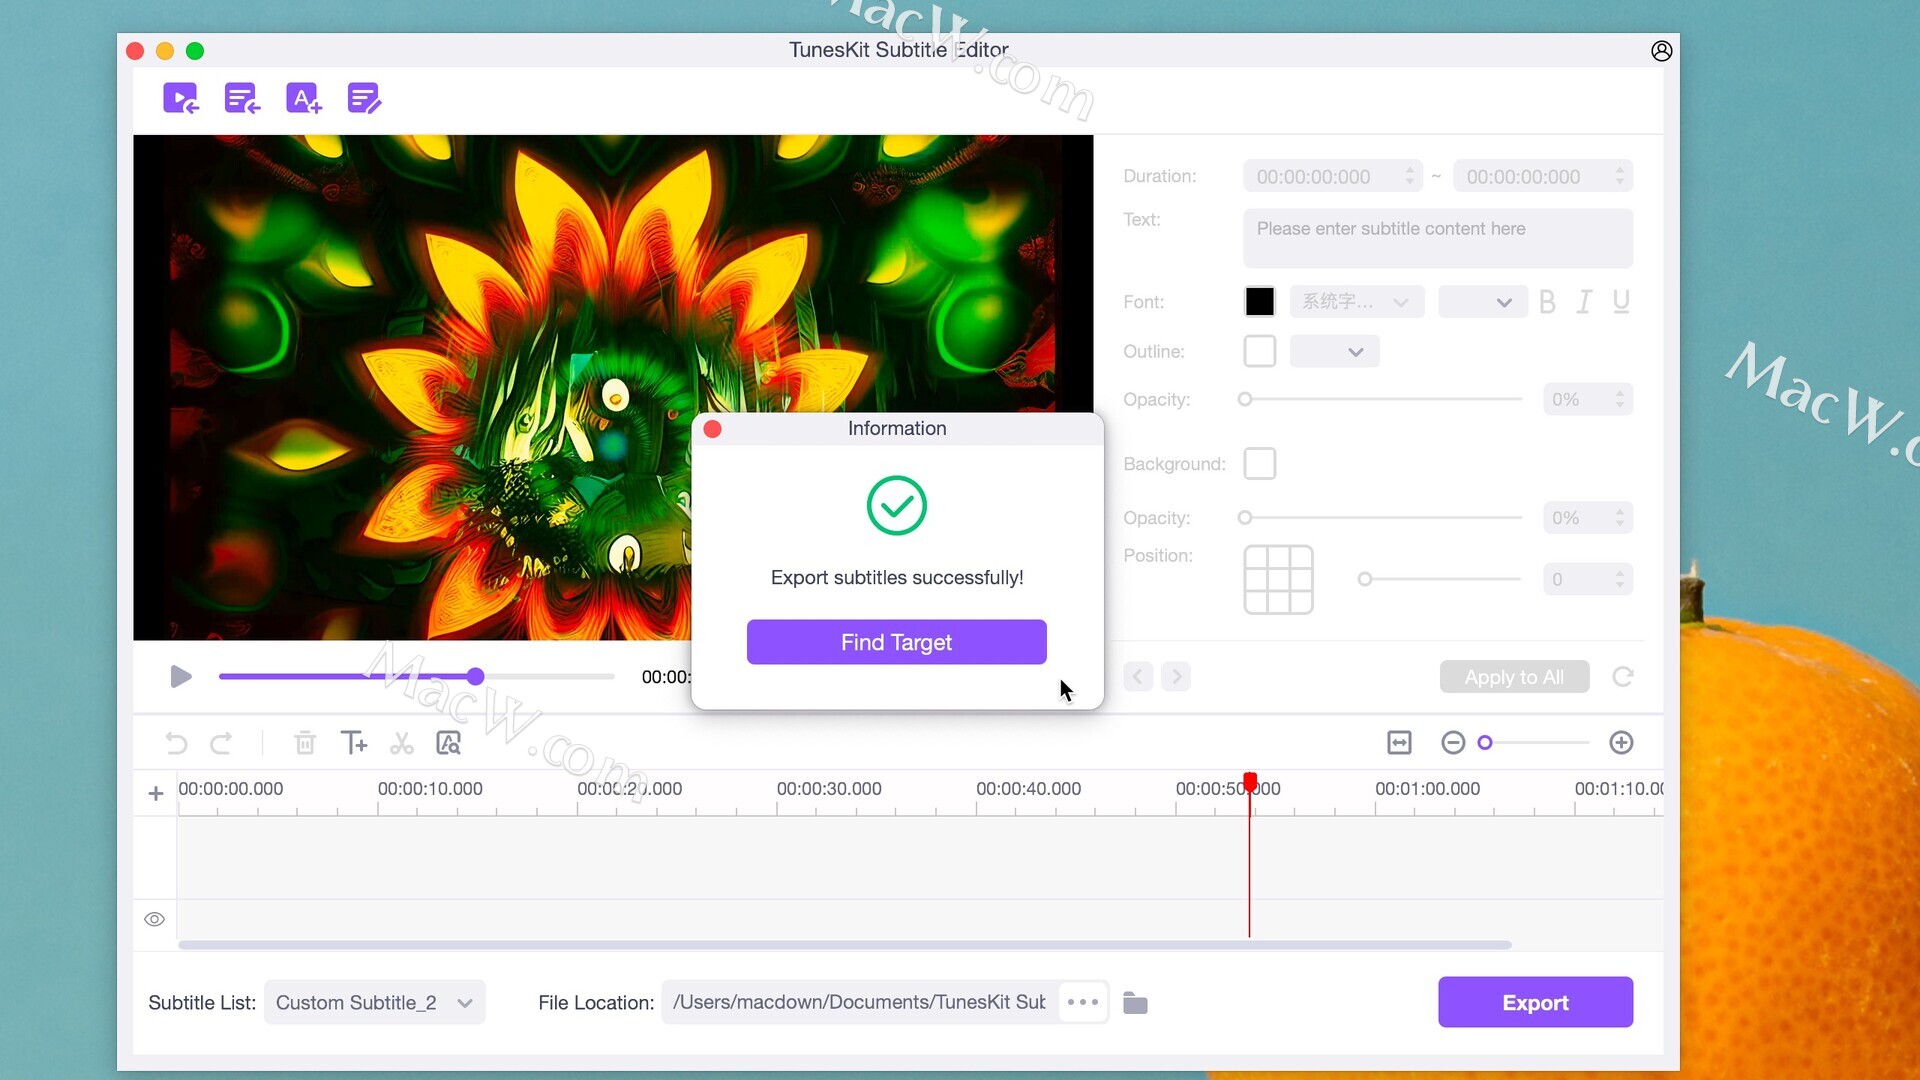Click the undo arrow icon
The width and height of the screenshot is (1920, 1080).
tap(176, 743)
